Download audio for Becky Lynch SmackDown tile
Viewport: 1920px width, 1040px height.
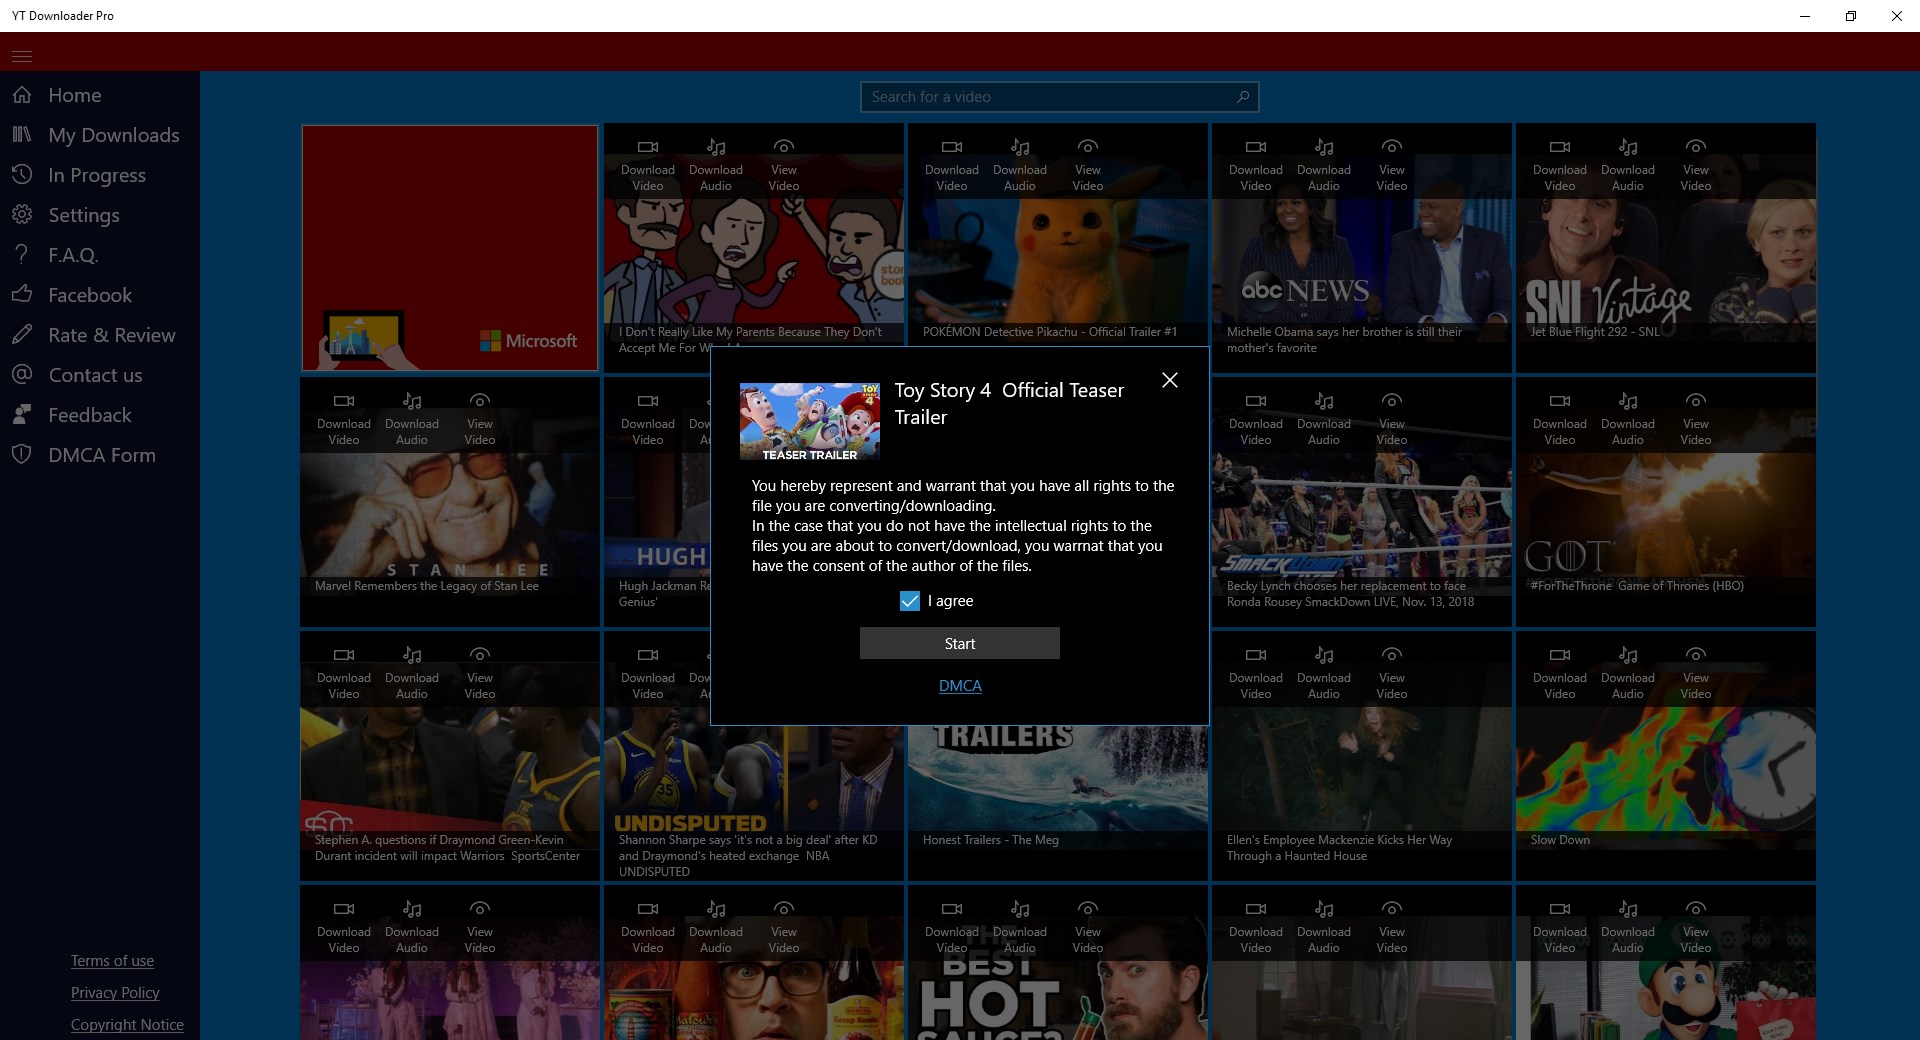pyautogui.click(x=1324, y=419)
